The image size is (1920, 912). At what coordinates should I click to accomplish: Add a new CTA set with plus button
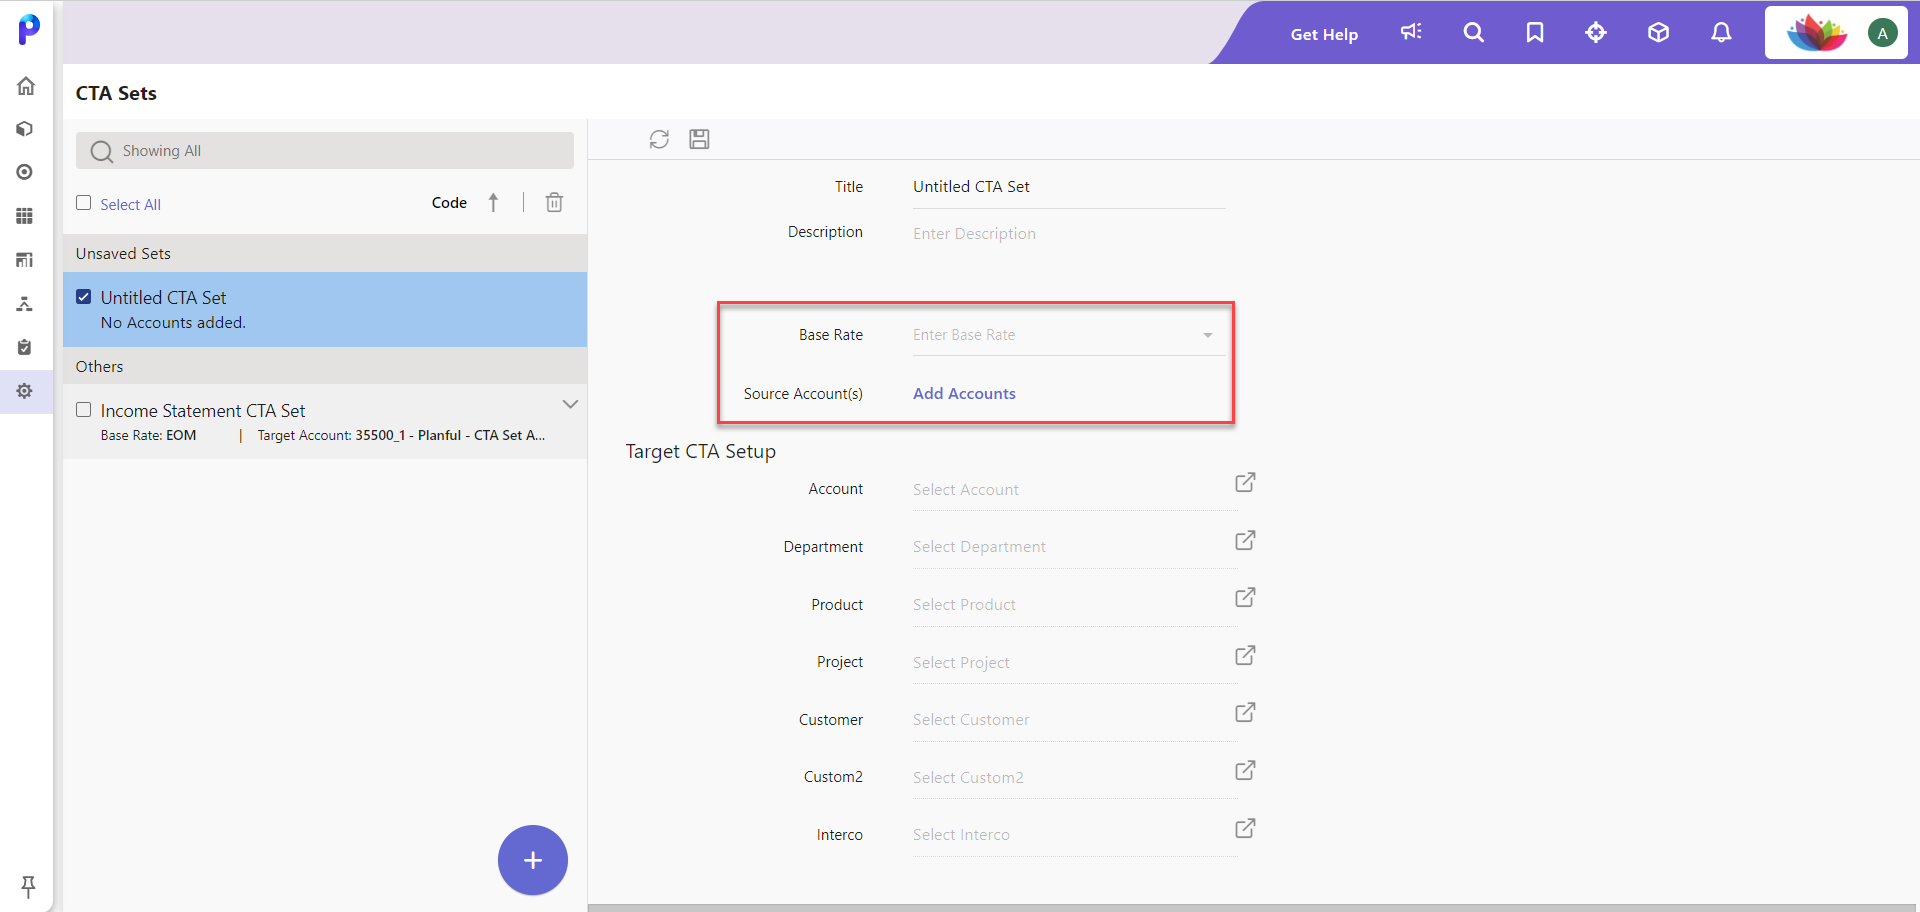pyautogui.click(x=533, y=860)
